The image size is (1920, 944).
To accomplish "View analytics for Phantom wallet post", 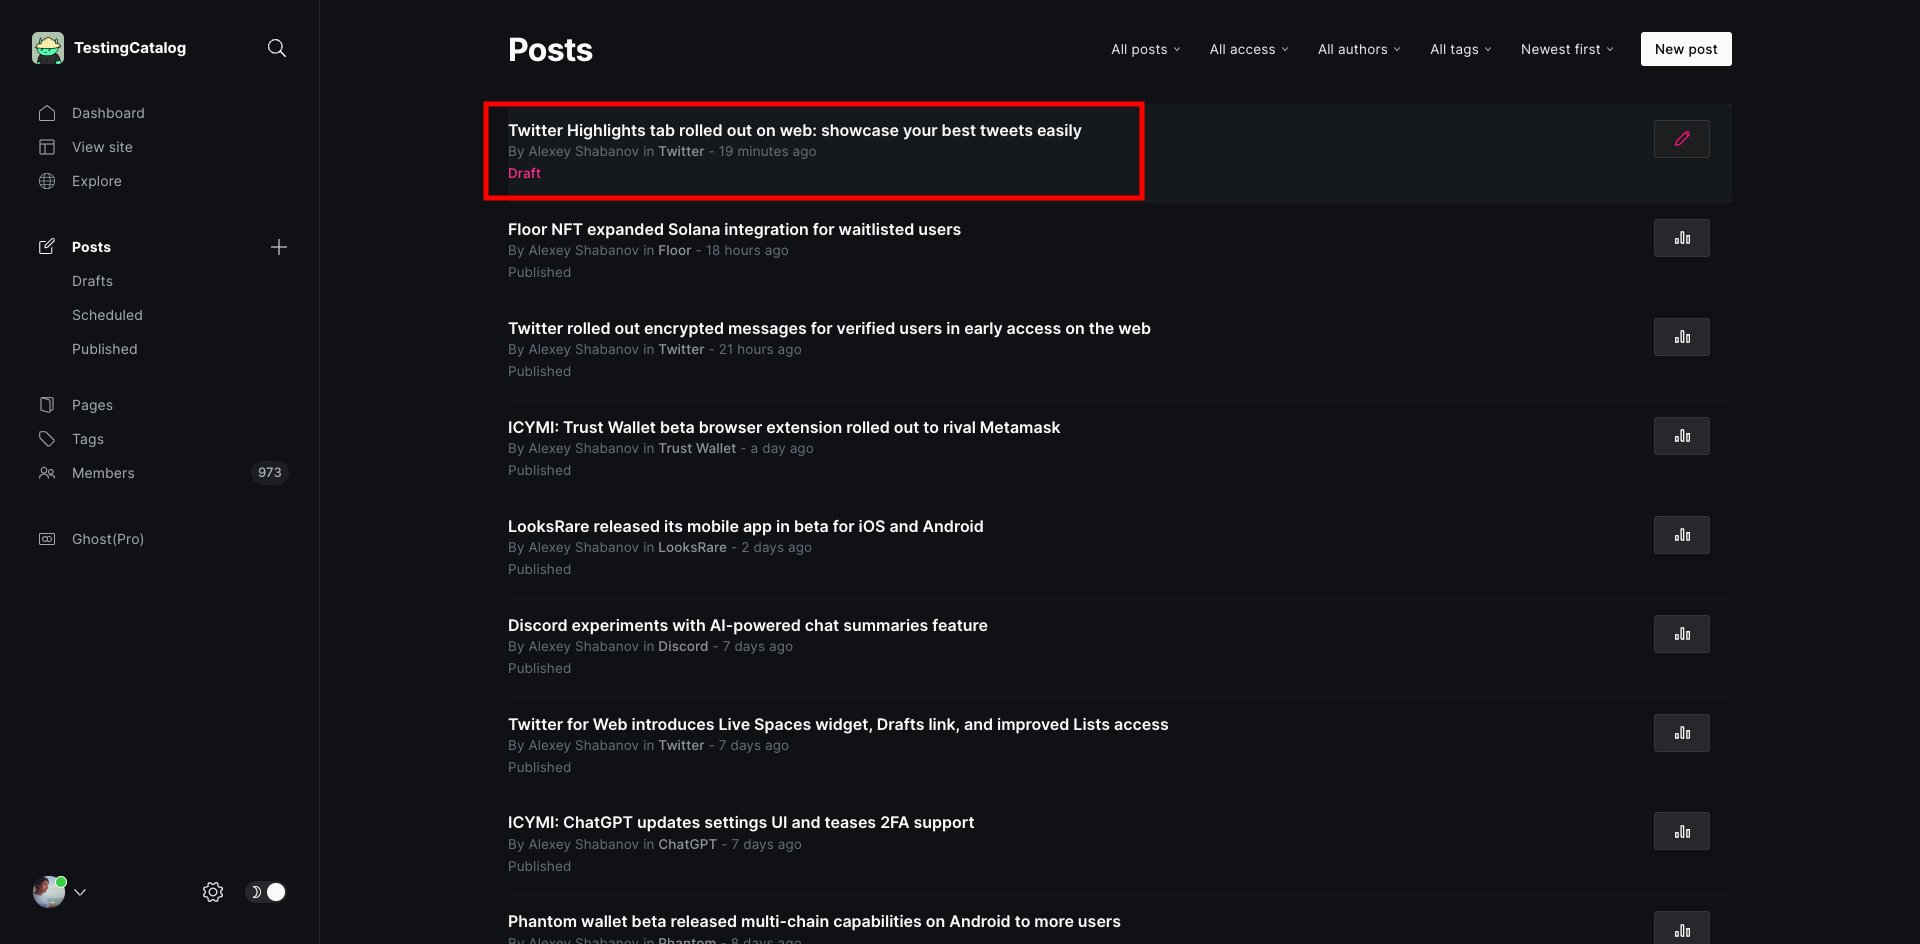I will [x=1682, y=928].
